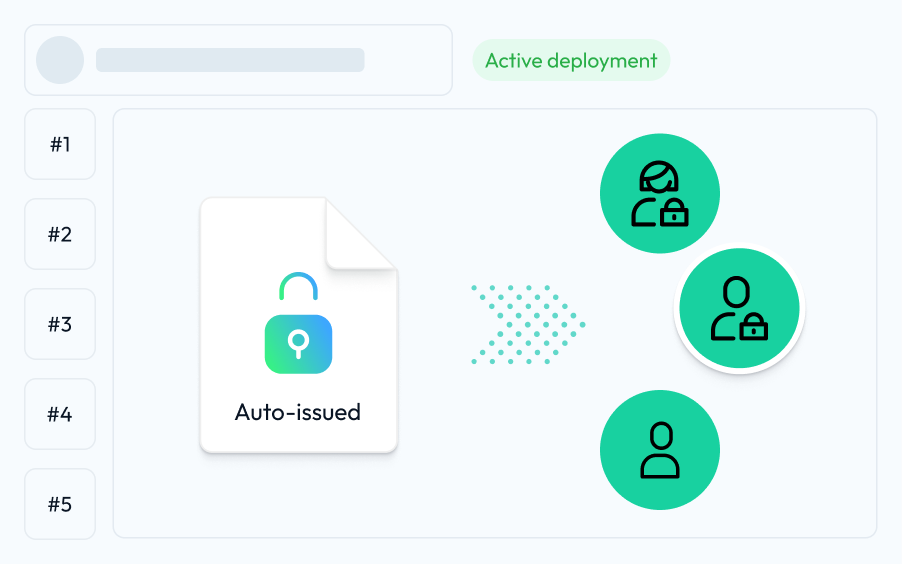Click the Active deployment status badge
Screen dimensions: 902x564
click(x=571, y=61)
